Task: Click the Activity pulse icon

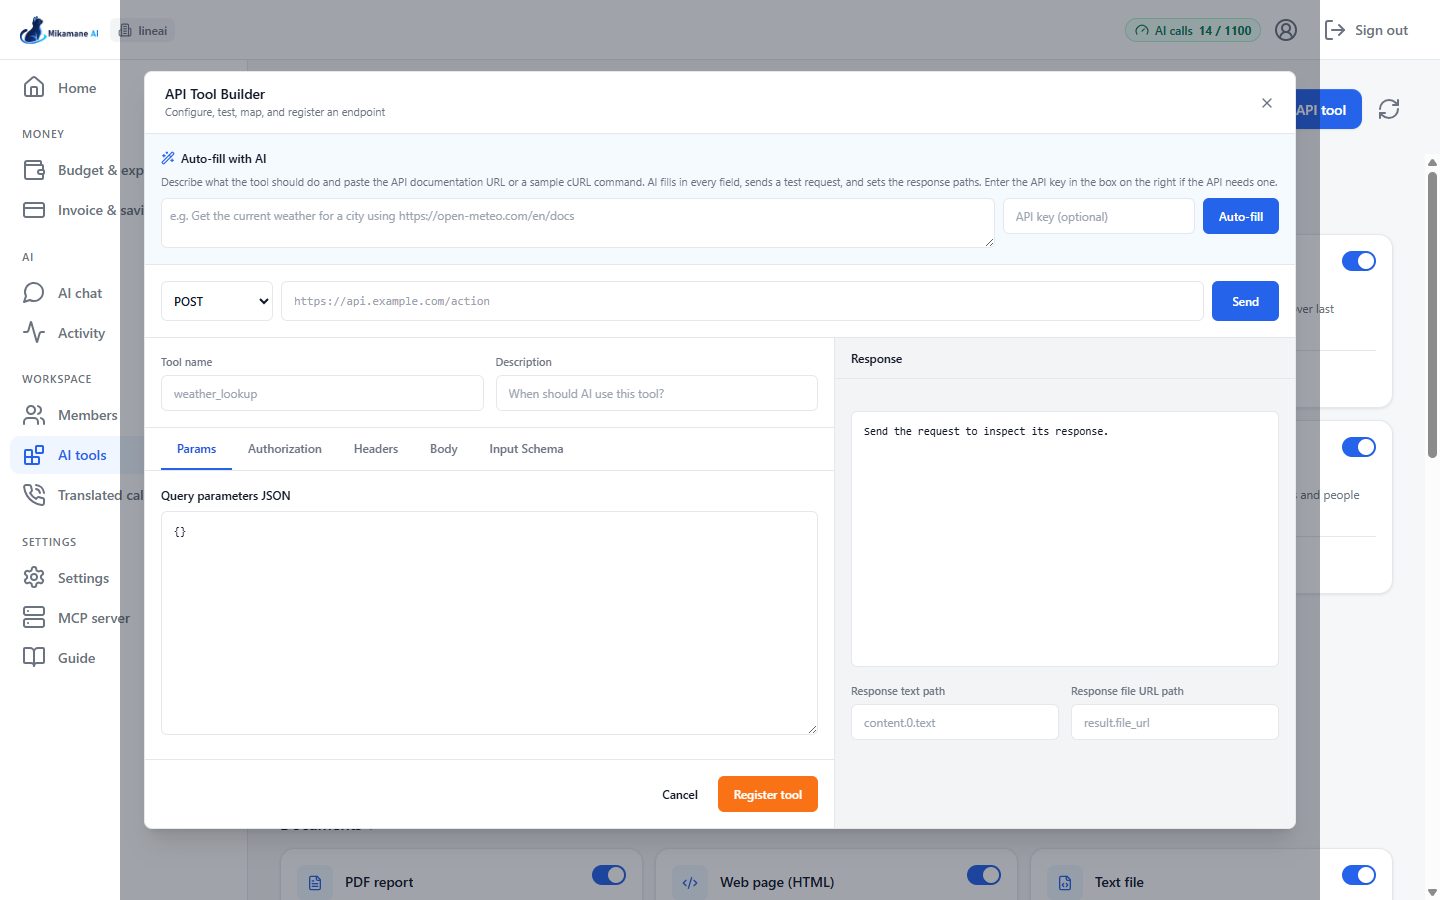Action: coord(34,332)
